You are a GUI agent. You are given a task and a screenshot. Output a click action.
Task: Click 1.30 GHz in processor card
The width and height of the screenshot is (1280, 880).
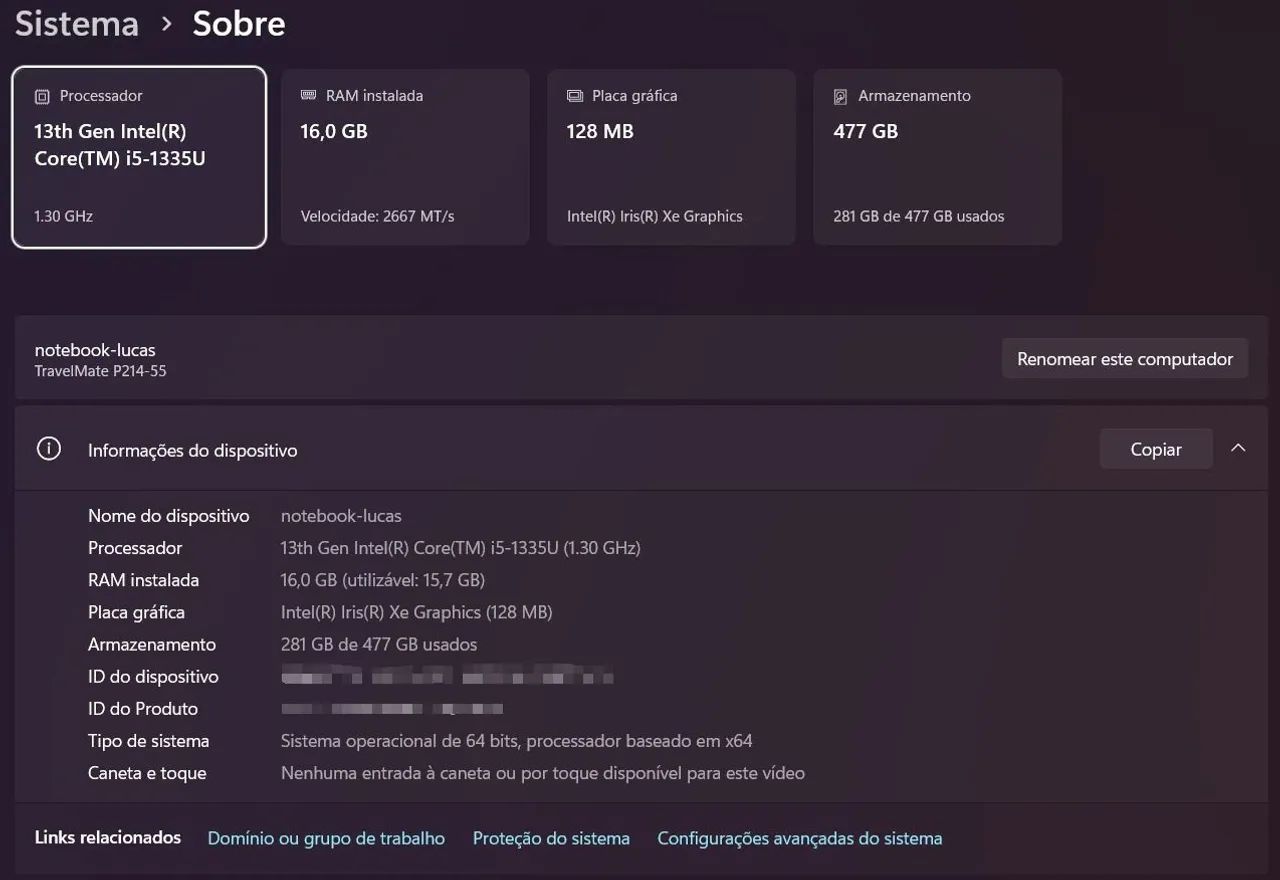pyautogui.click(x=63, y=216)
